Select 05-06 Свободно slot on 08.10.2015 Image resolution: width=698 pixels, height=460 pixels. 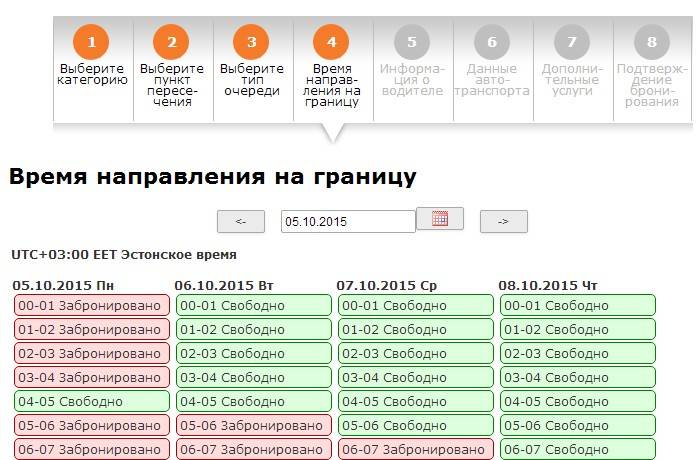(578, 425)
